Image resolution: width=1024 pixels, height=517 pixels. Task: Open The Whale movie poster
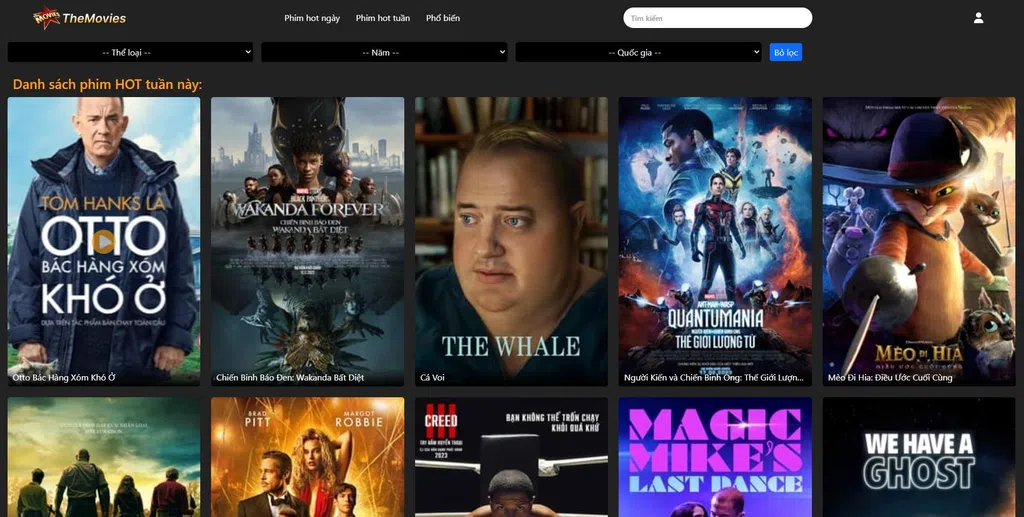511,242
